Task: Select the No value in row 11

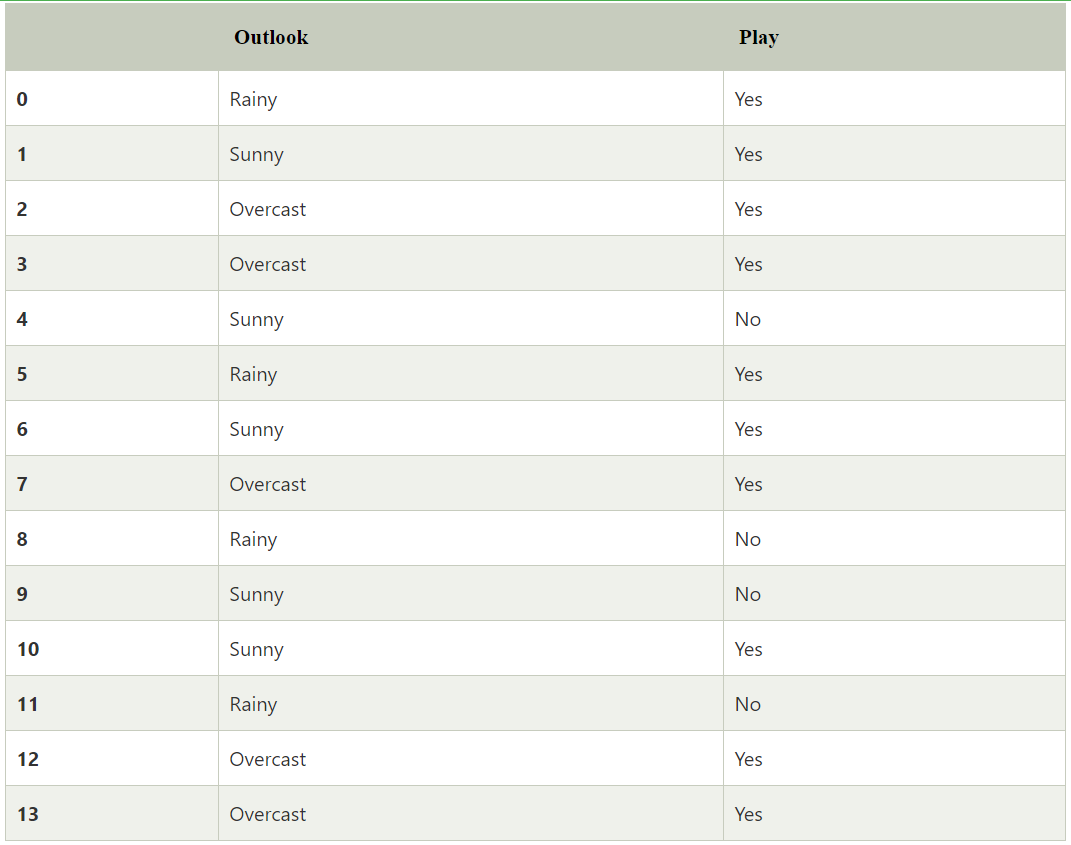Action: (x=747, y=704)
